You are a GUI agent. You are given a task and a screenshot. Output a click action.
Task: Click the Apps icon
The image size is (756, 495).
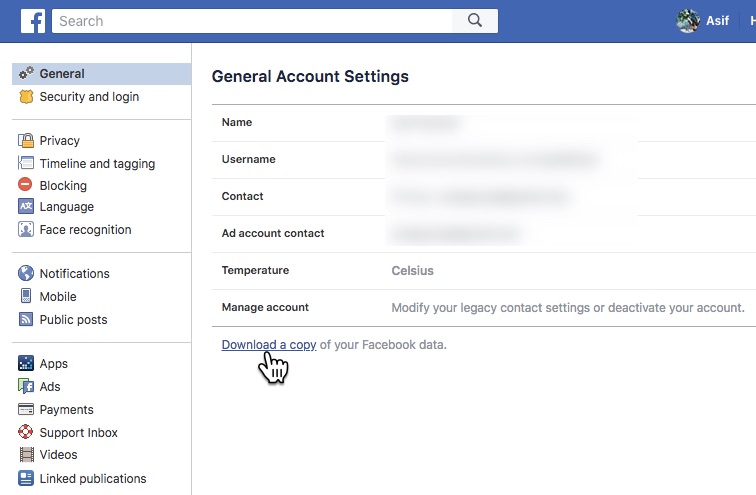click(26, 363)
